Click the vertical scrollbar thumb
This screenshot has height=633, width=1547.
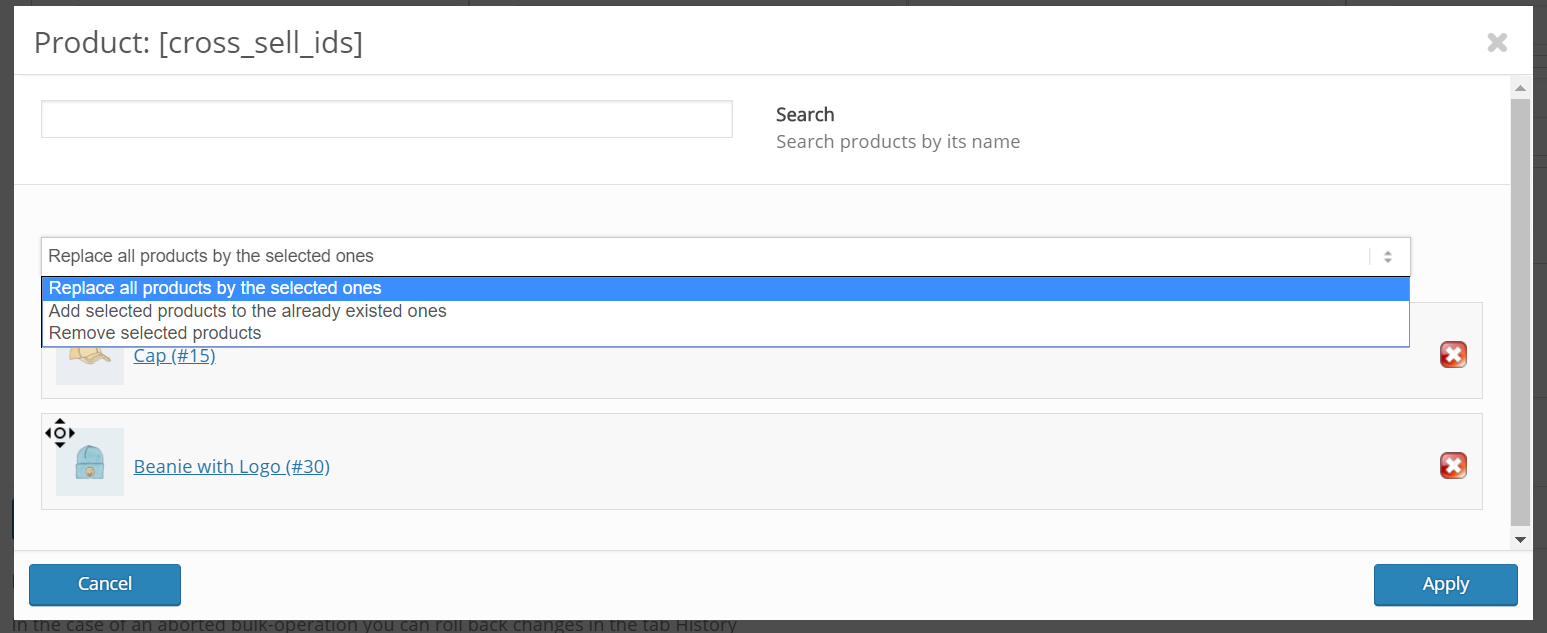point(1520,310)
